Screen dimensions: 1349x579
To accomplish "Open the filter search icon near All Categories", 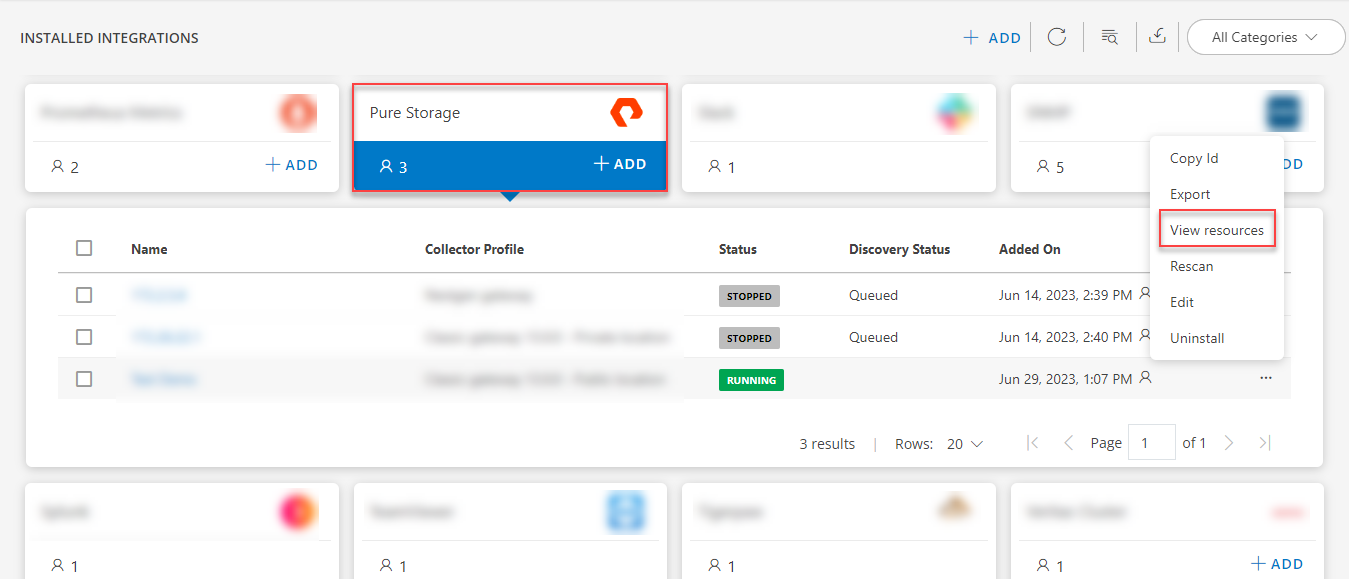I will click(x=1109, y=36).
